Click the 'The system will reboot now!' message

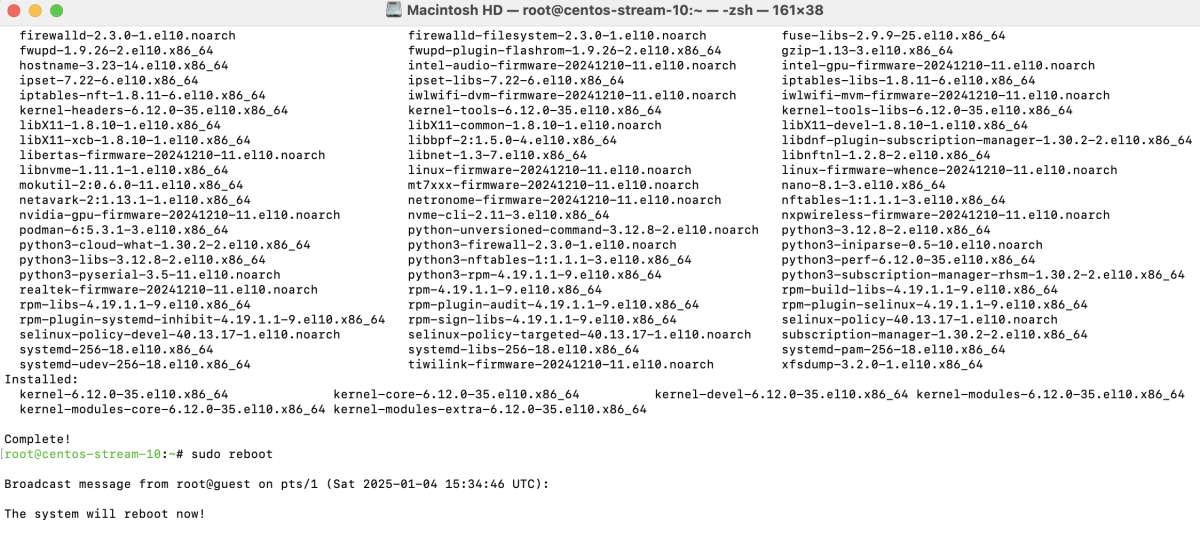(x=105, y=514)
